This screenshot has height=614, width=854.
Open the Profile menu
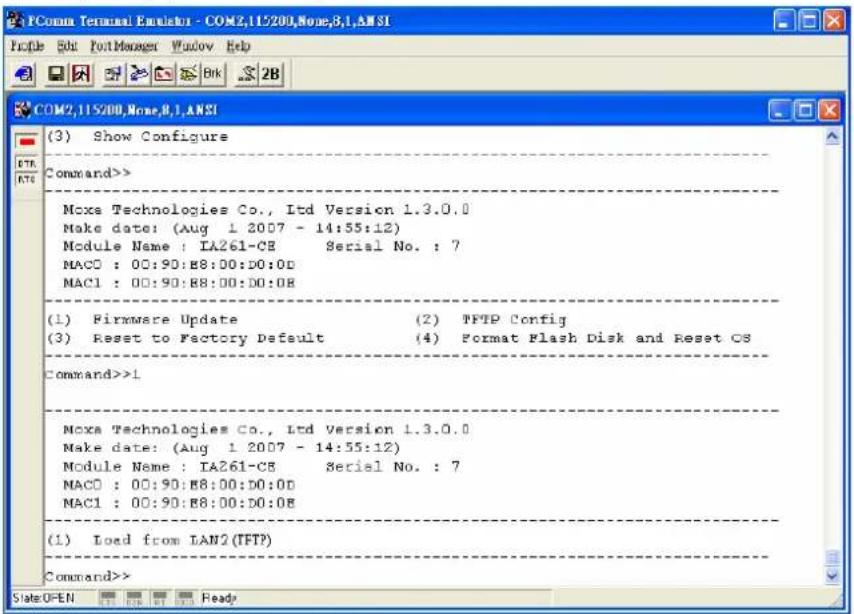click(x=27, y=46)
